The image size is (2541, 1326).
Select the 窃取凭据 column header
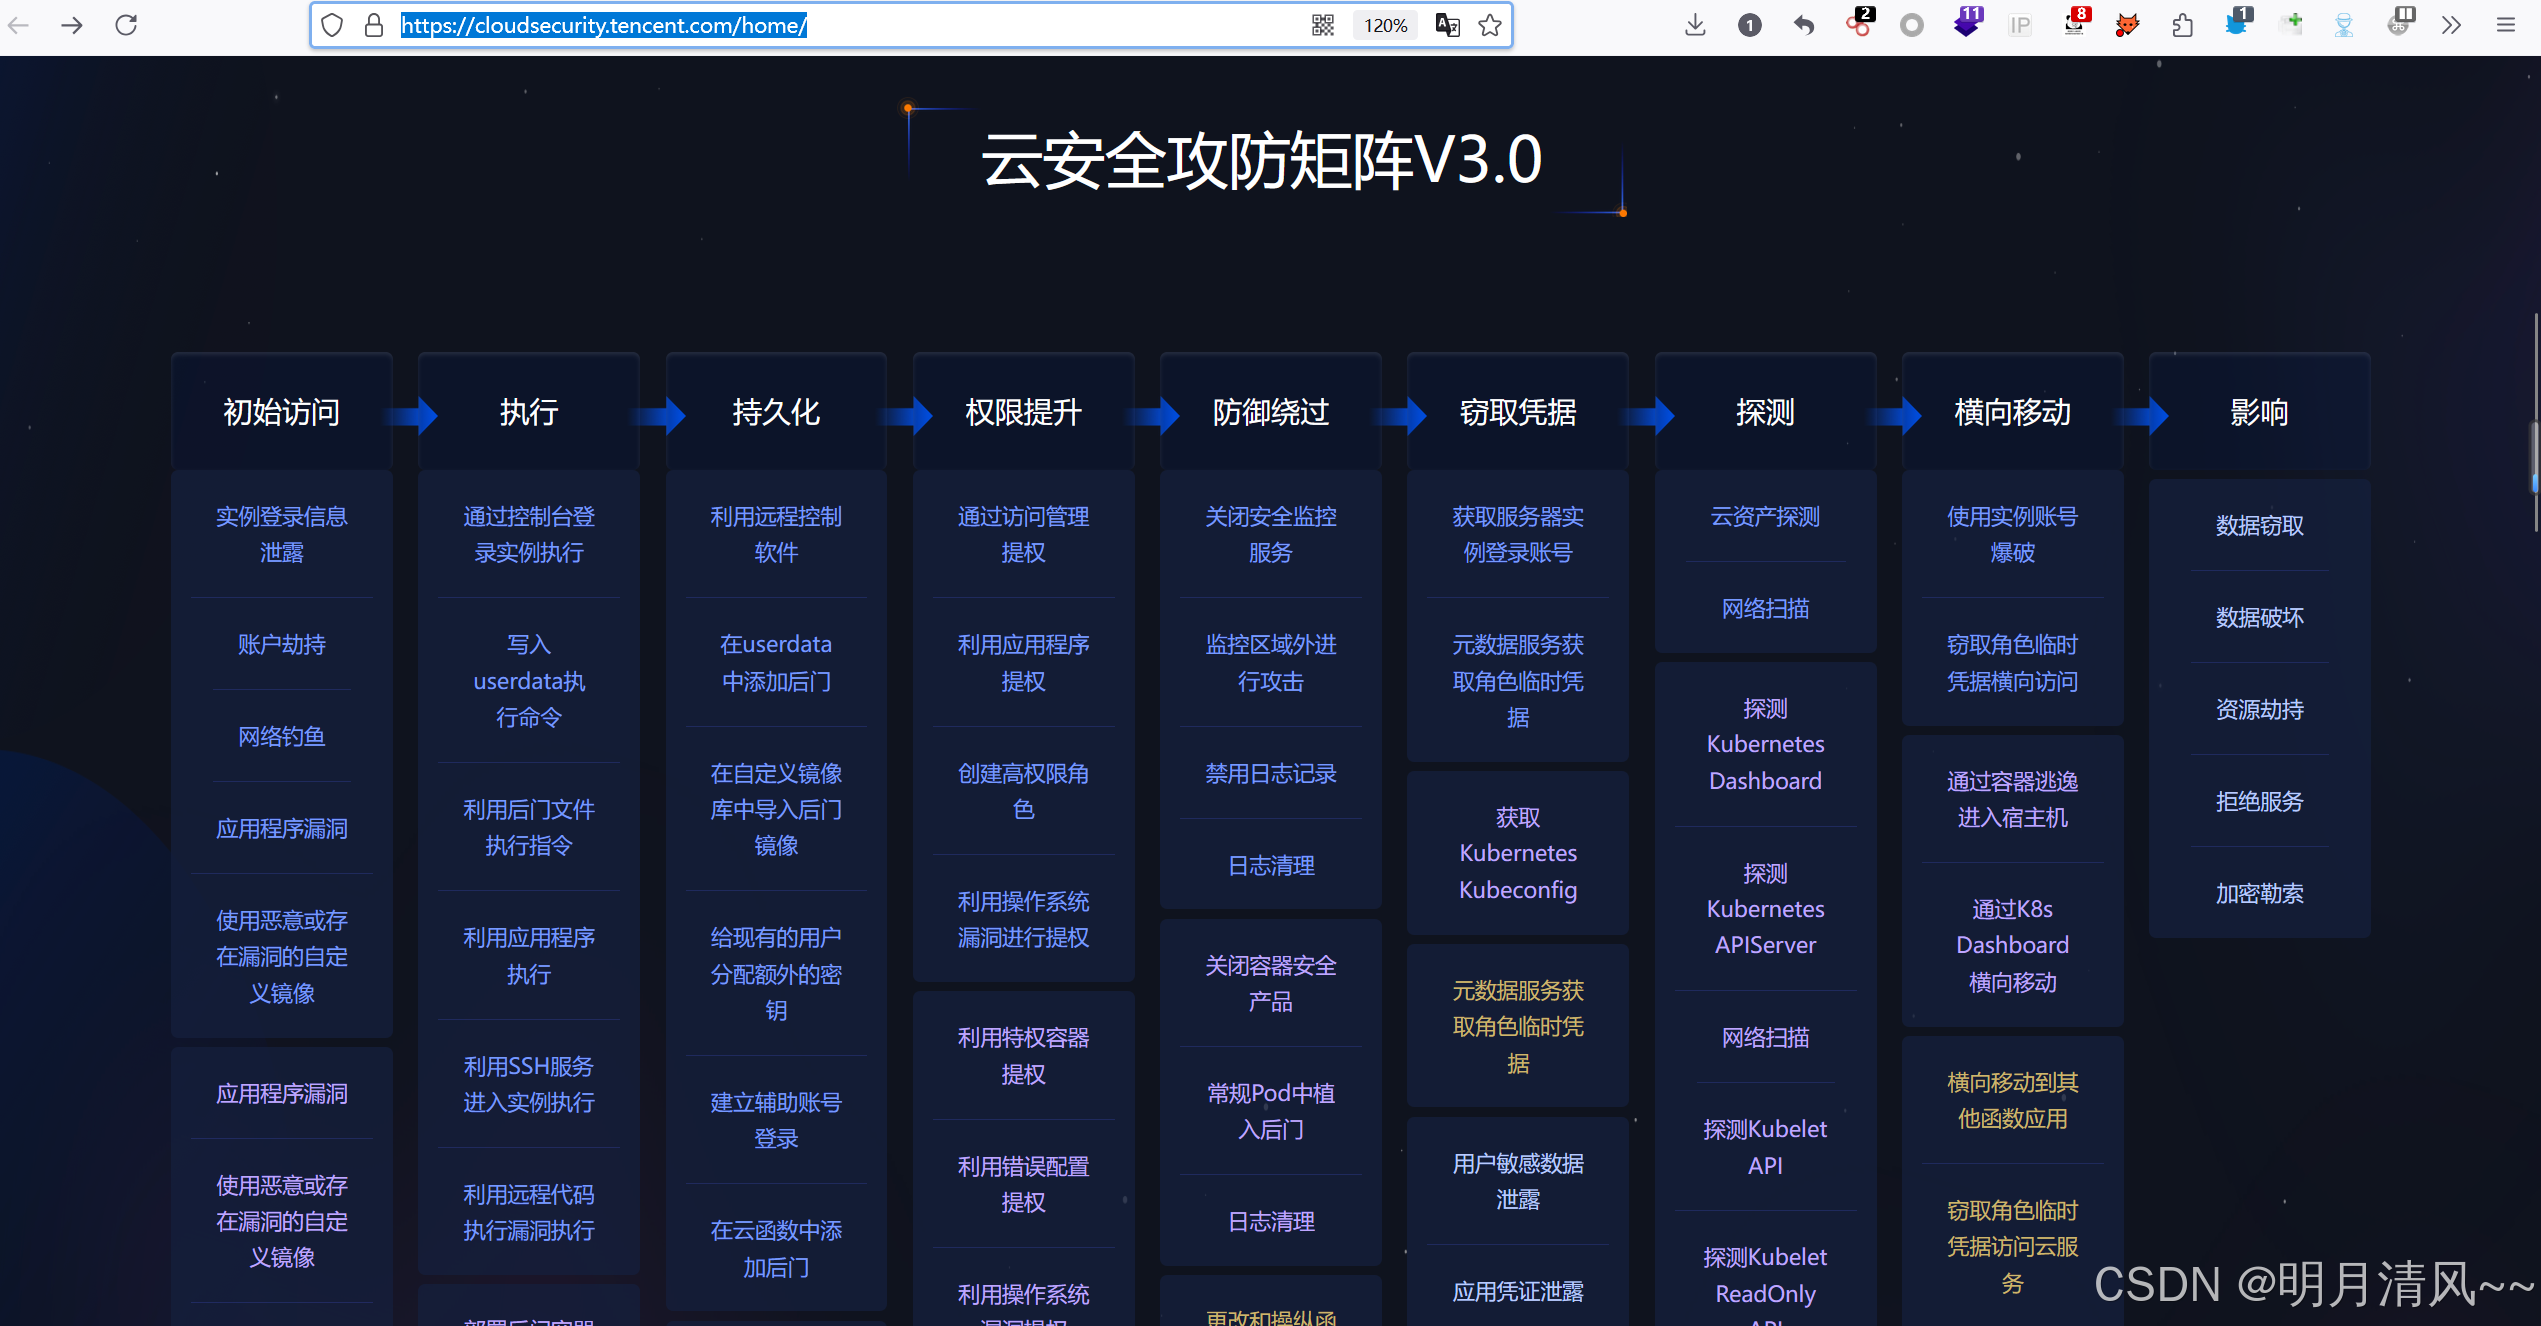pyautogui.click(x=1518, y=412)
